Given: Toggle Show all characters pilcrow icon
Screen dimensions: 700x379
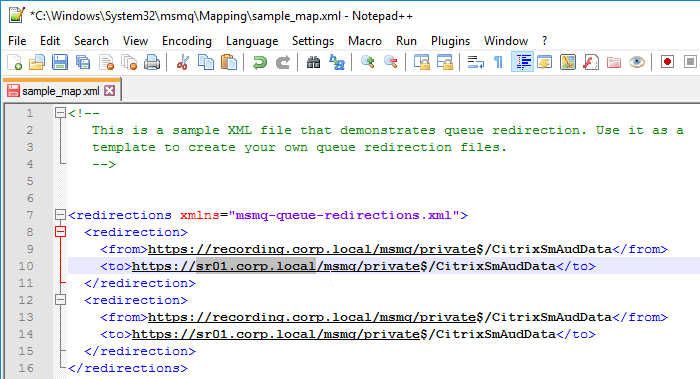Looking at the screenshot, I should coord(499,62).
